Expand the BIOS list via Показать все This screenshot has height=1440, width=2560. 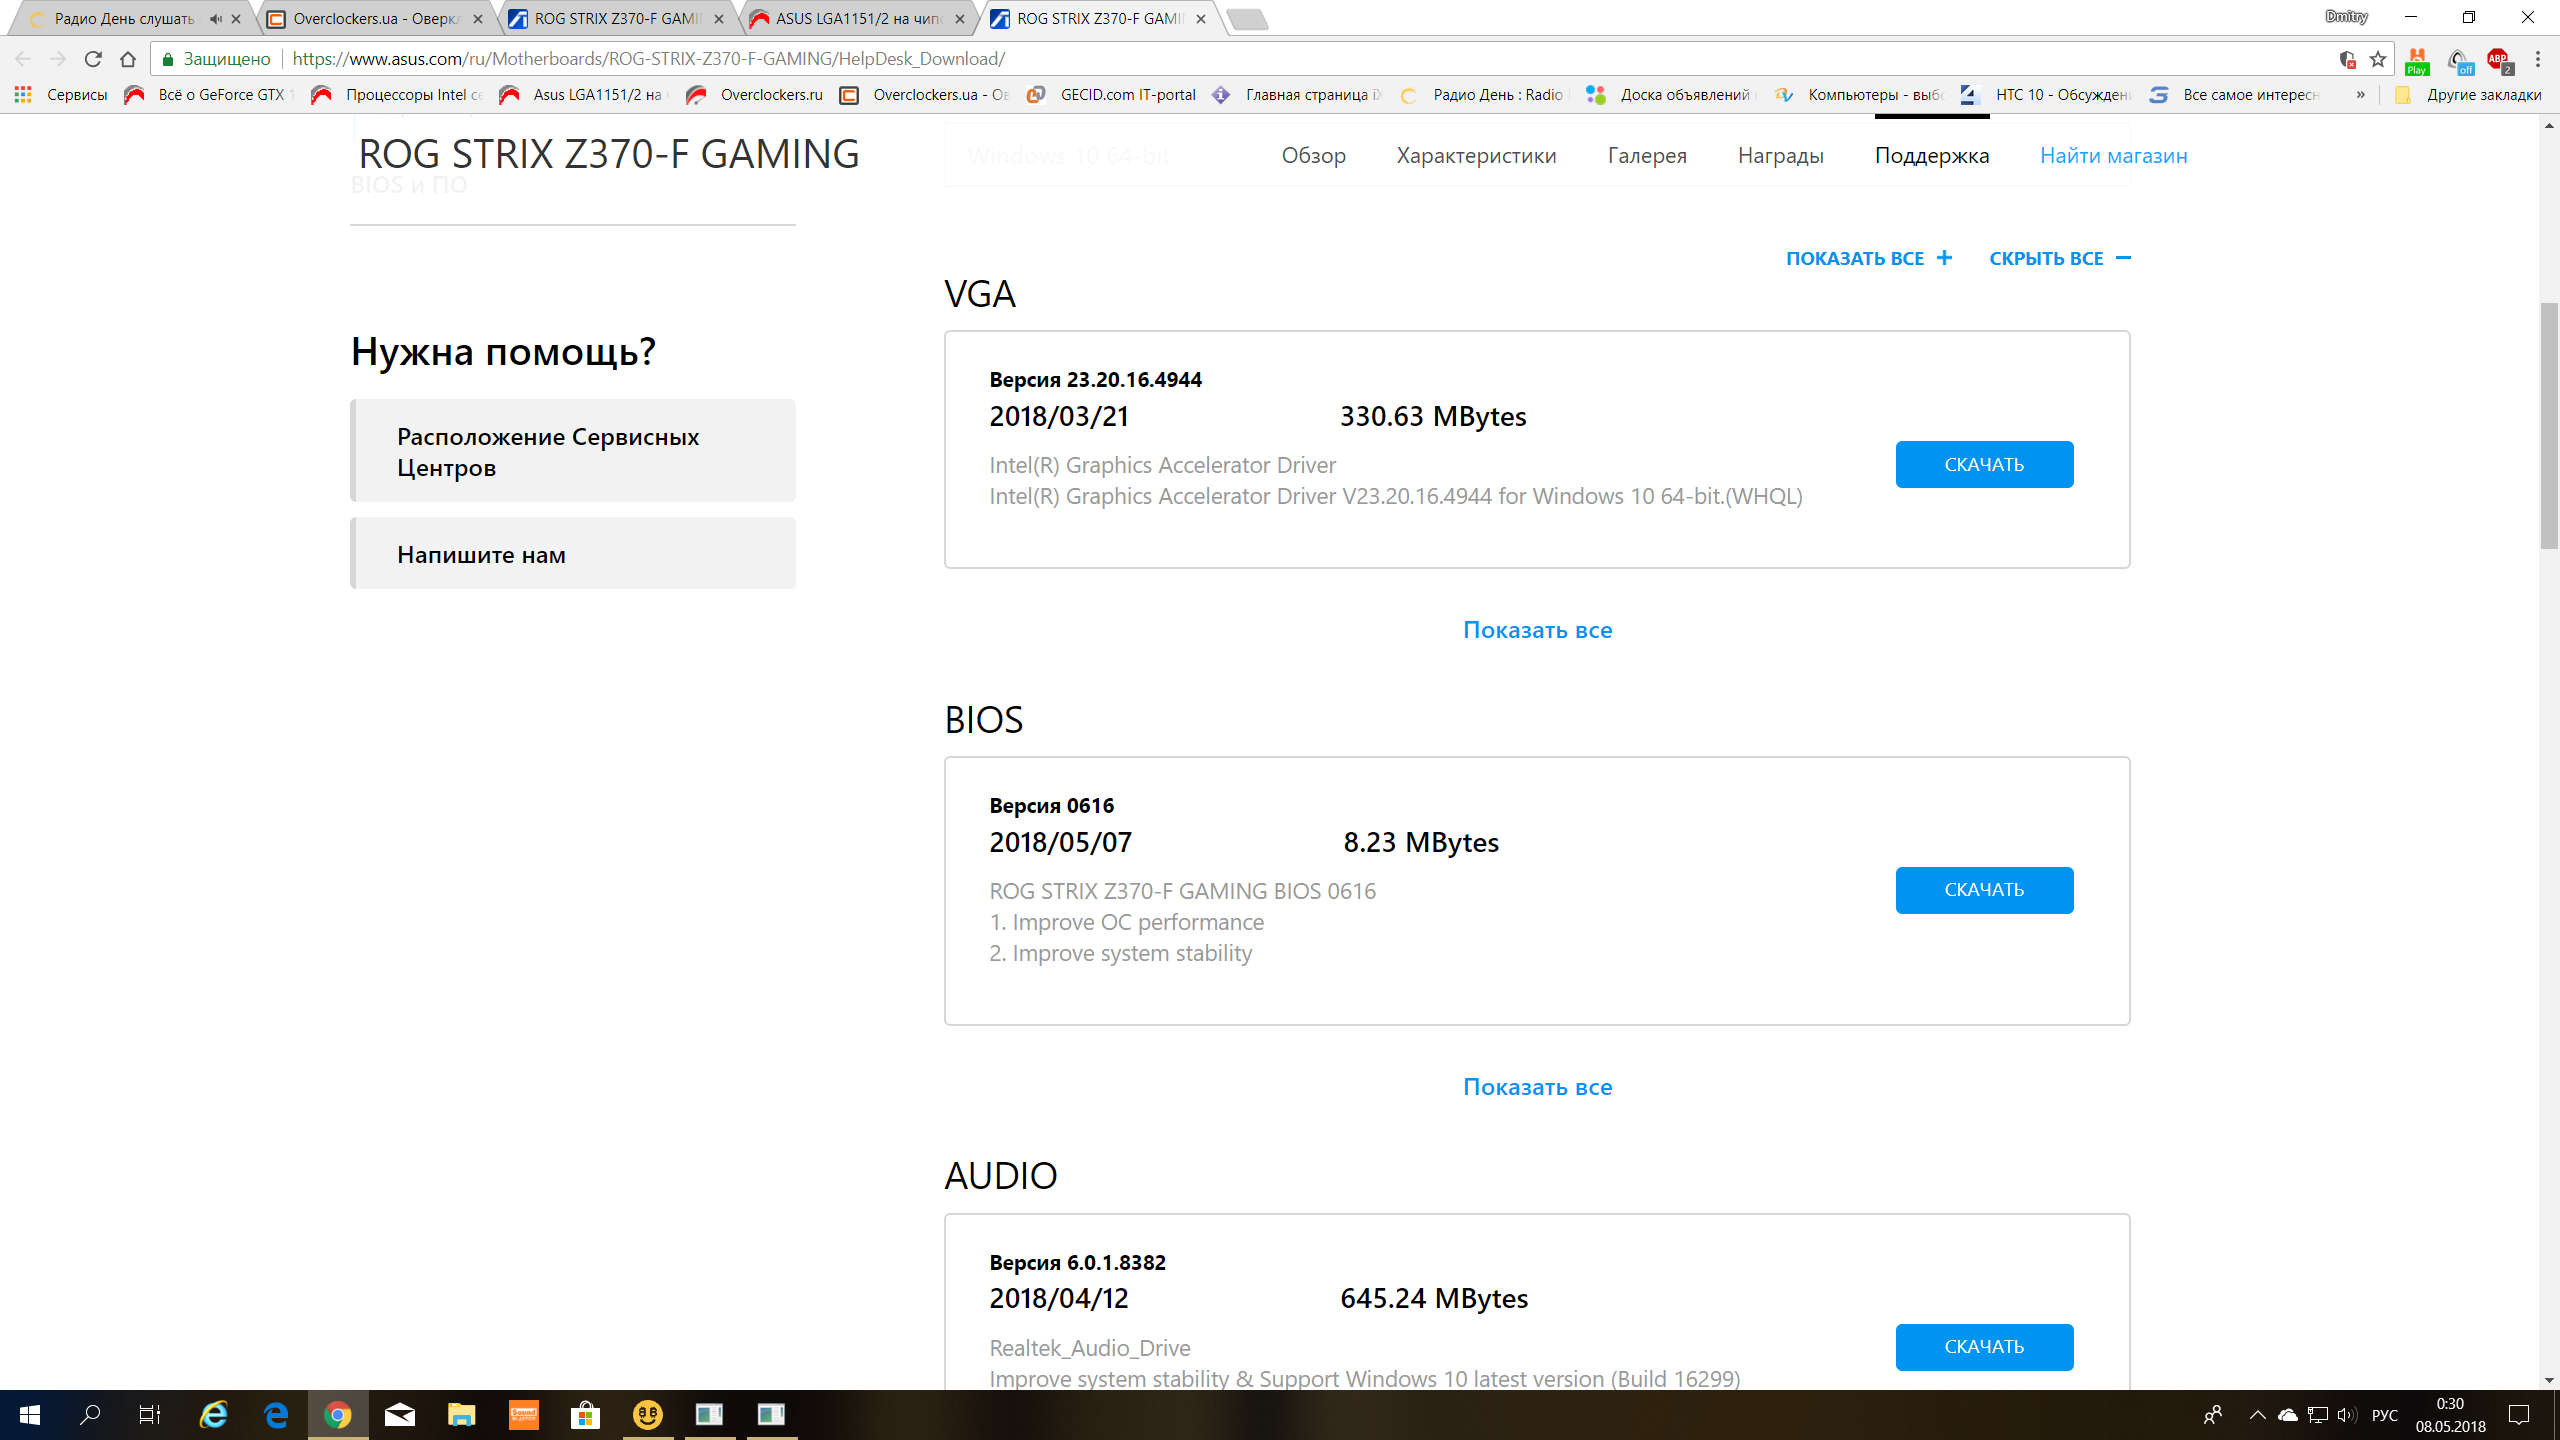[1537, 1087]
